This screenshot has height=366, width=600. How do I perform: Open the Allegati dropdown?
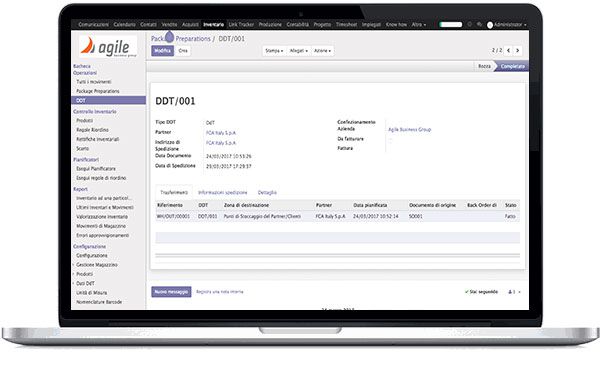(x=298, y=51)
